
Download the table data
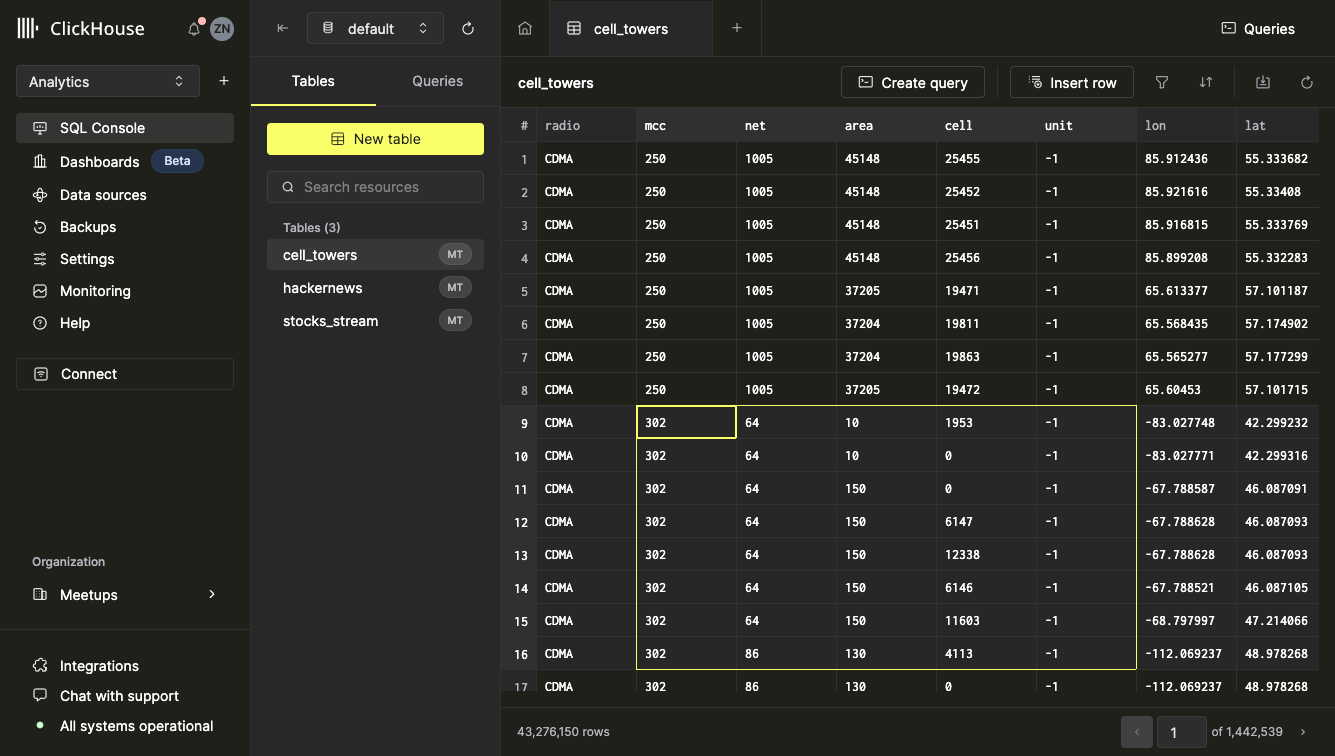[x=1263, y=83]
